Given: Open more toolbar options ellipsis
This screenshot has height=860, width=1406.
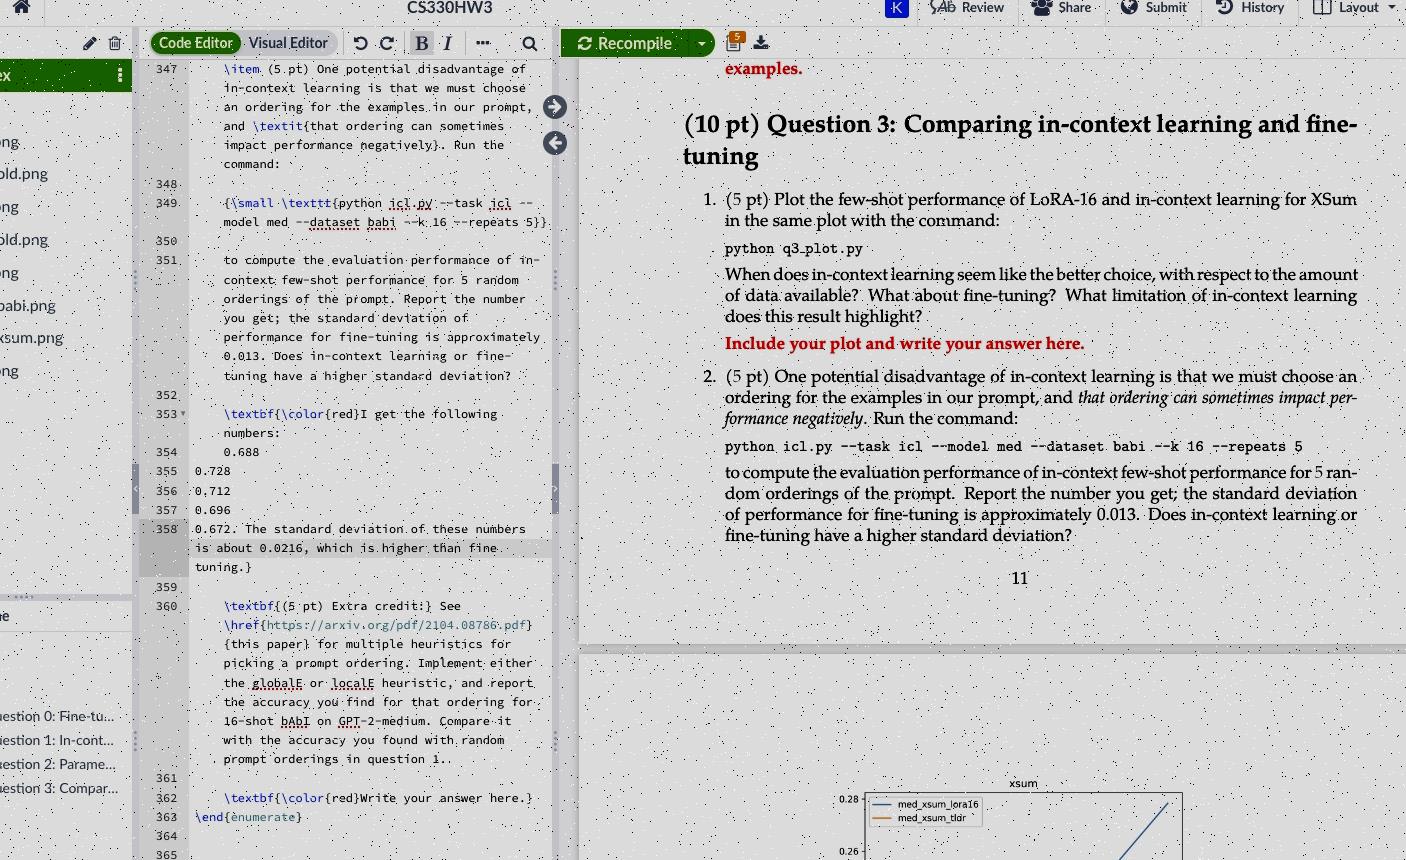Looking at the screenshot, I should [x=483, y=43].
